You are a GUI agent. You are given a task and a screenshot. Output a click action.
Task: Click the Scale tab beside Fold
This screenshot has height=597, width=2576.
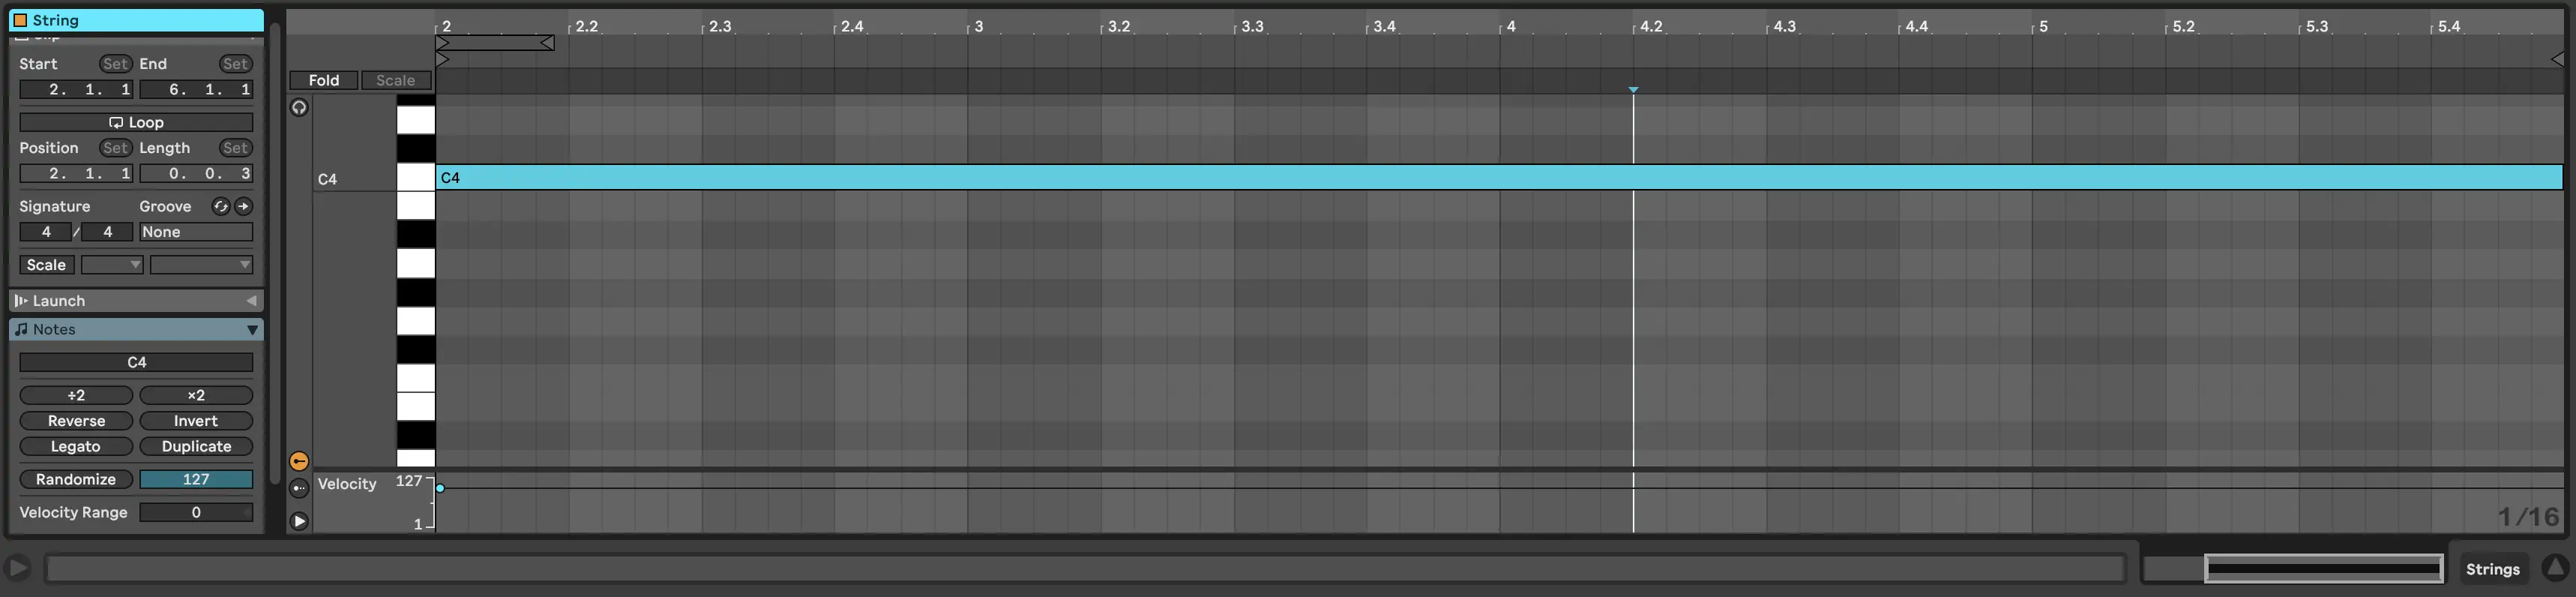(395, 80)
